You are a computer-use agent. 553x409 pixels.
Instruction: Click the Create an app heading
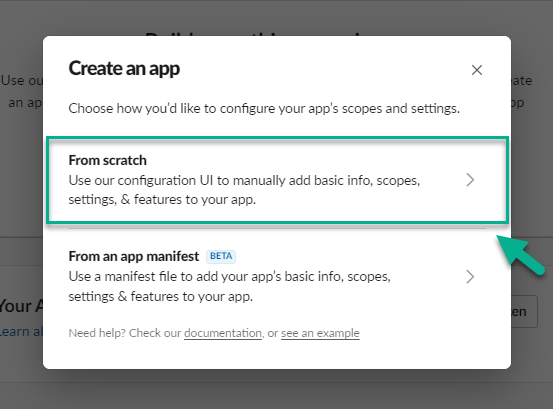[x=124, y=69]
